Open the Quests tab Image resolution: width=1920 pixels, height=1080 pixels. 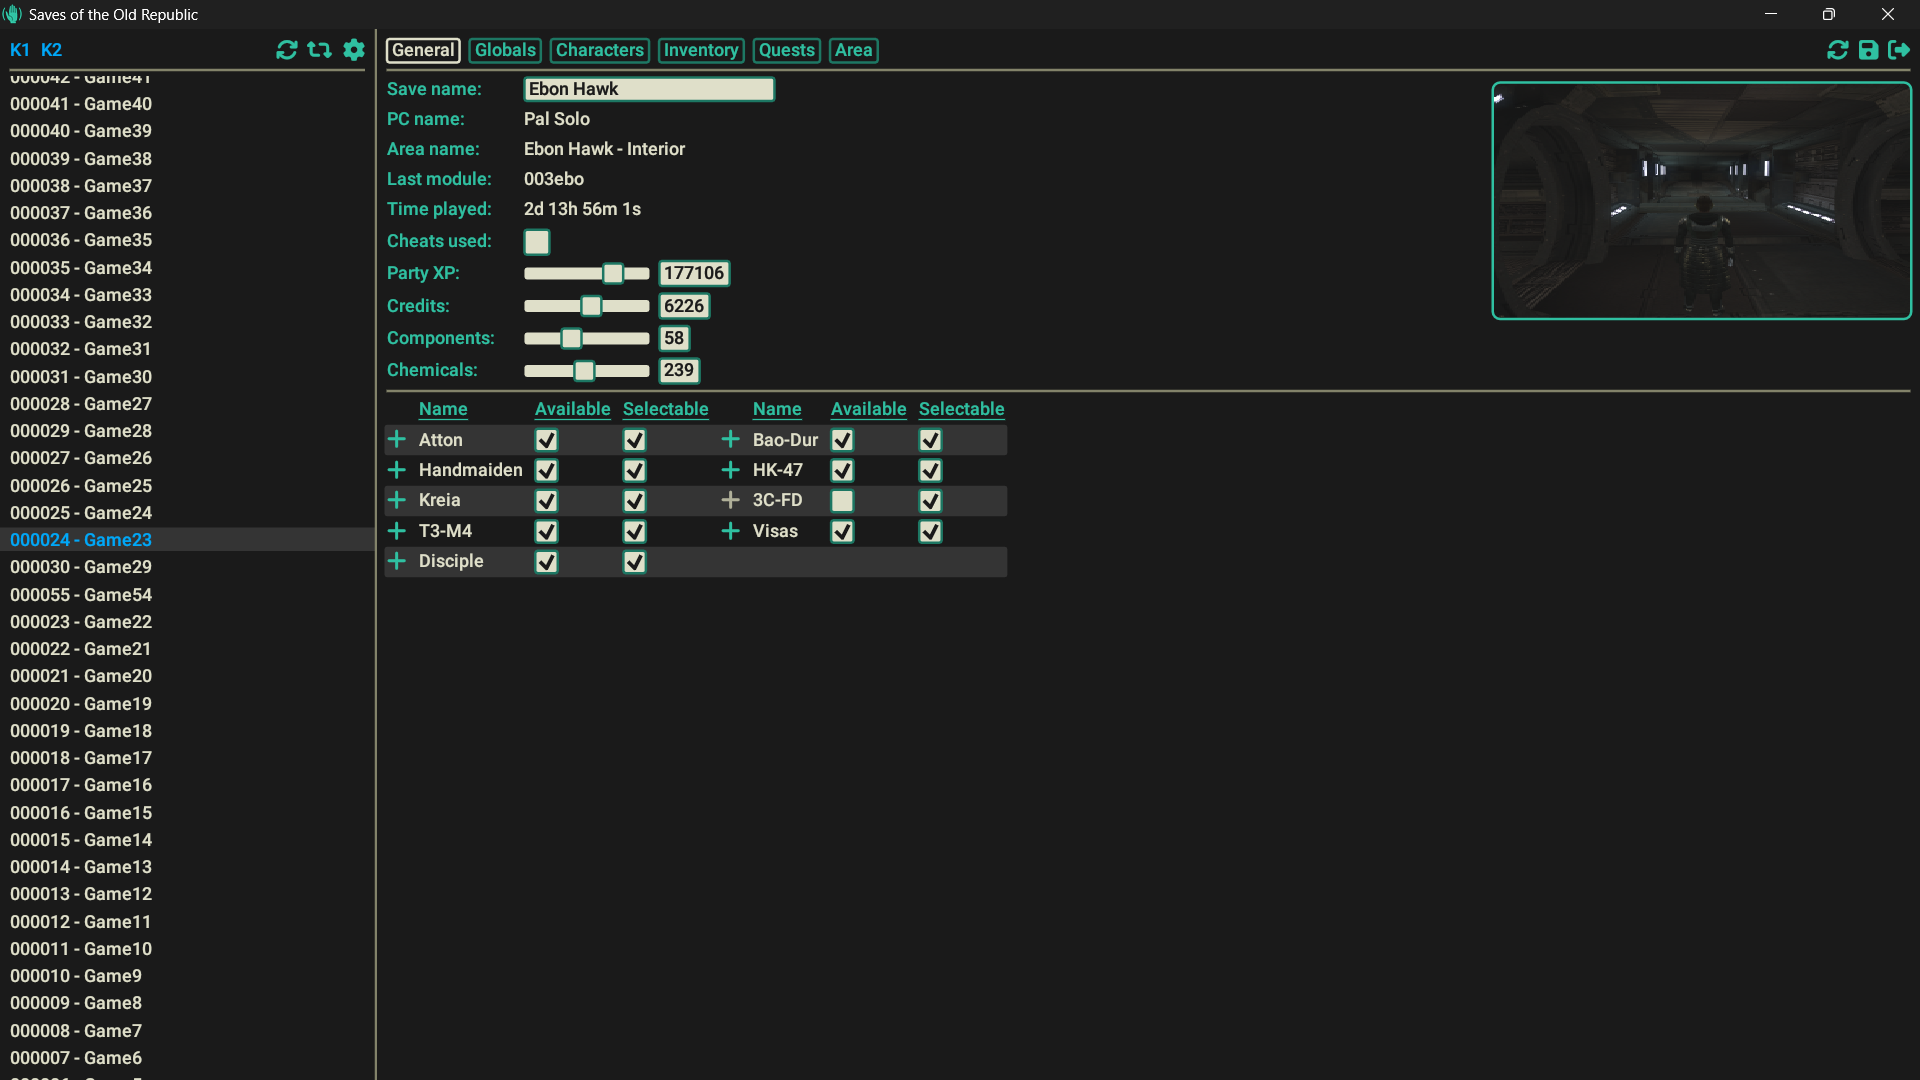(787, 50)
